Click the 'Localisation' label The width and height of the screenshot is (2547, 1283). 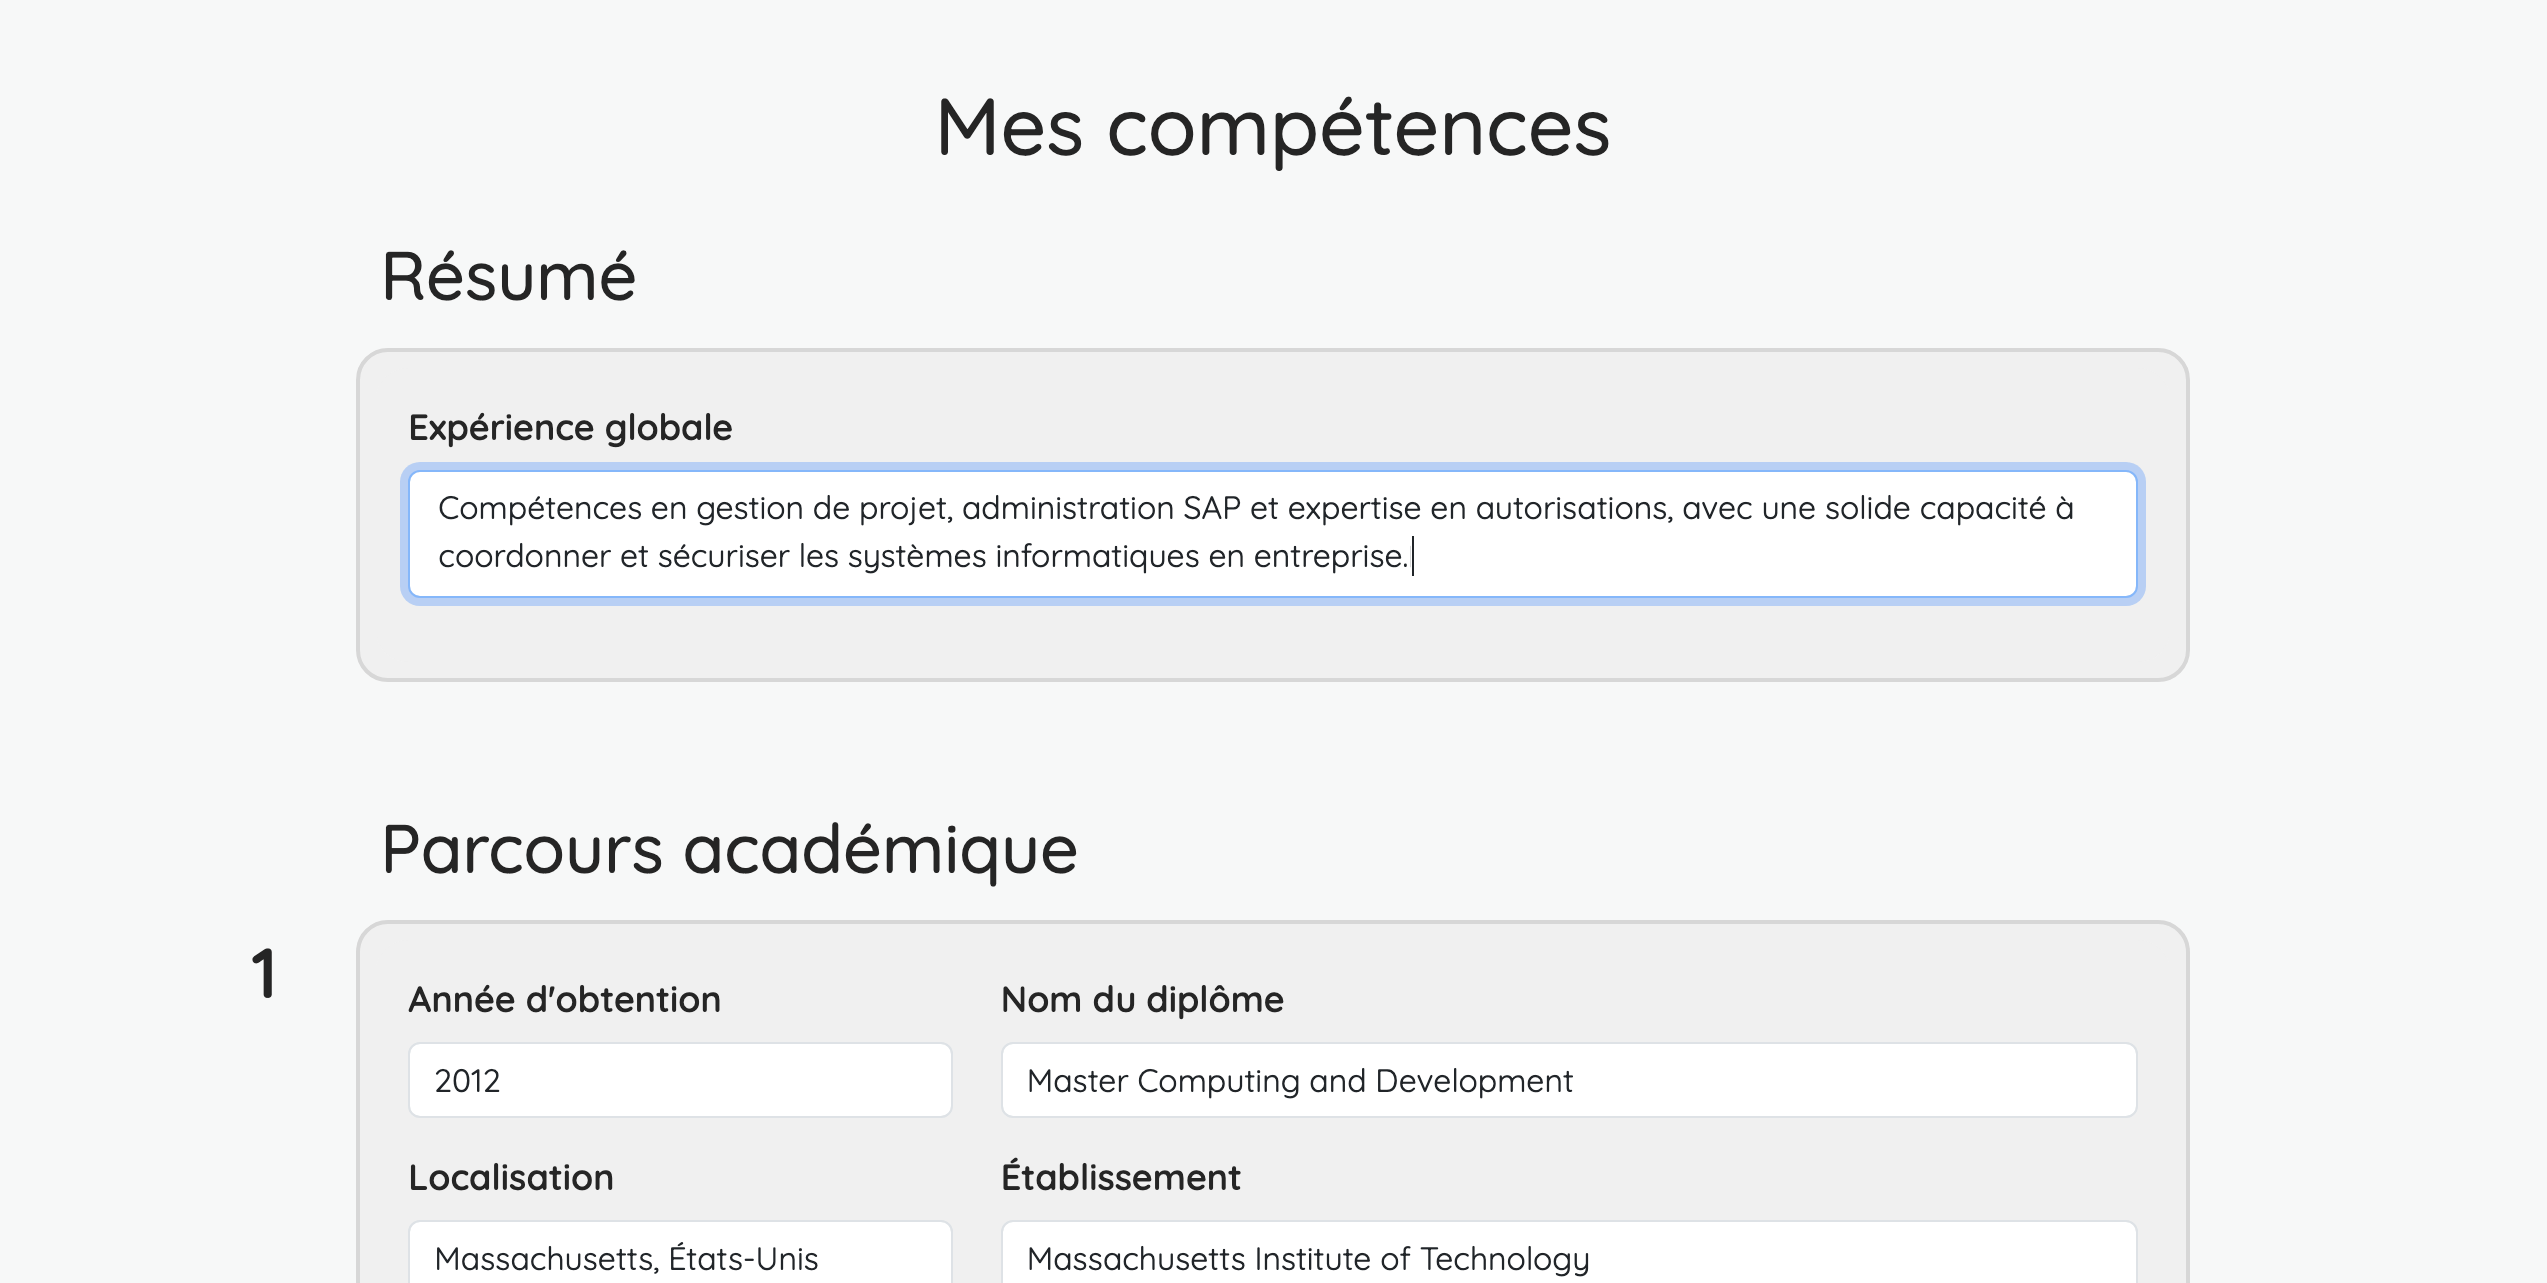coord(511,1178)
